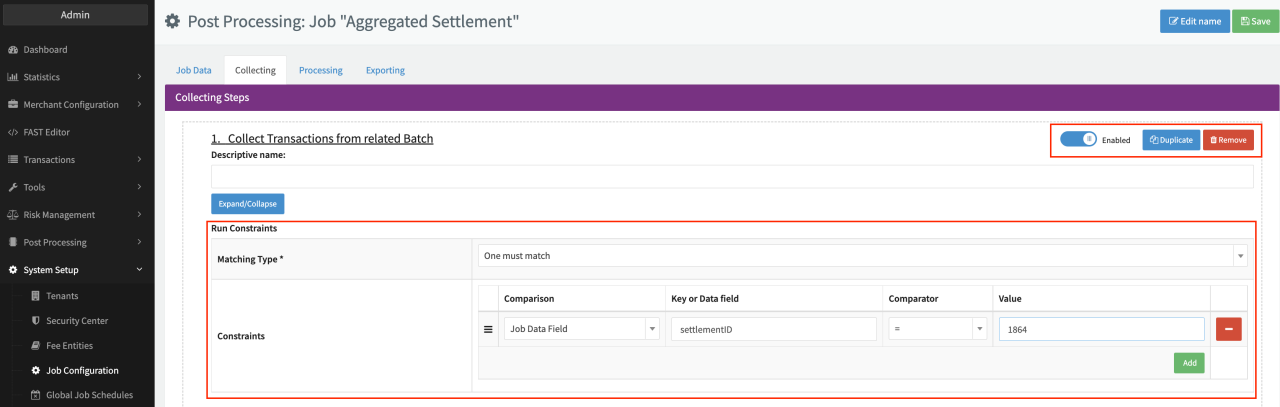Click the Statistics chart icon

click(x=13, y=77)
